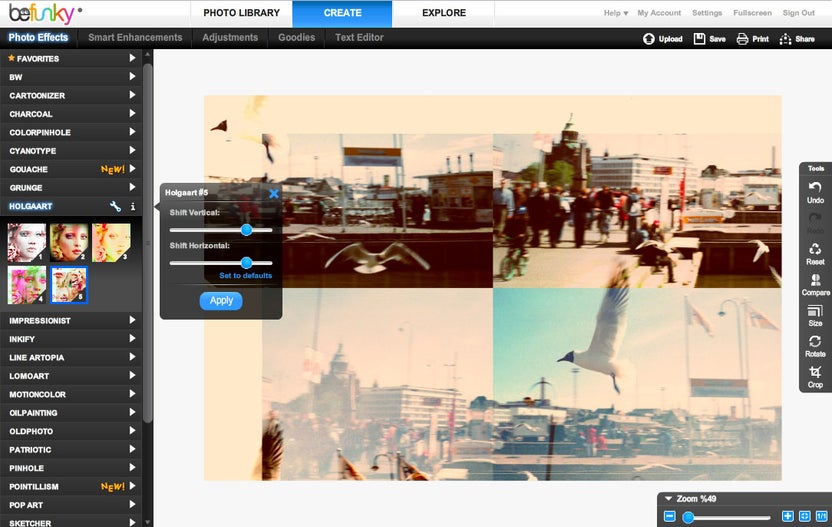Open Settings link
Image resolution: width=832 pixels, height=527 pixels.
click(x=707, y=13)
